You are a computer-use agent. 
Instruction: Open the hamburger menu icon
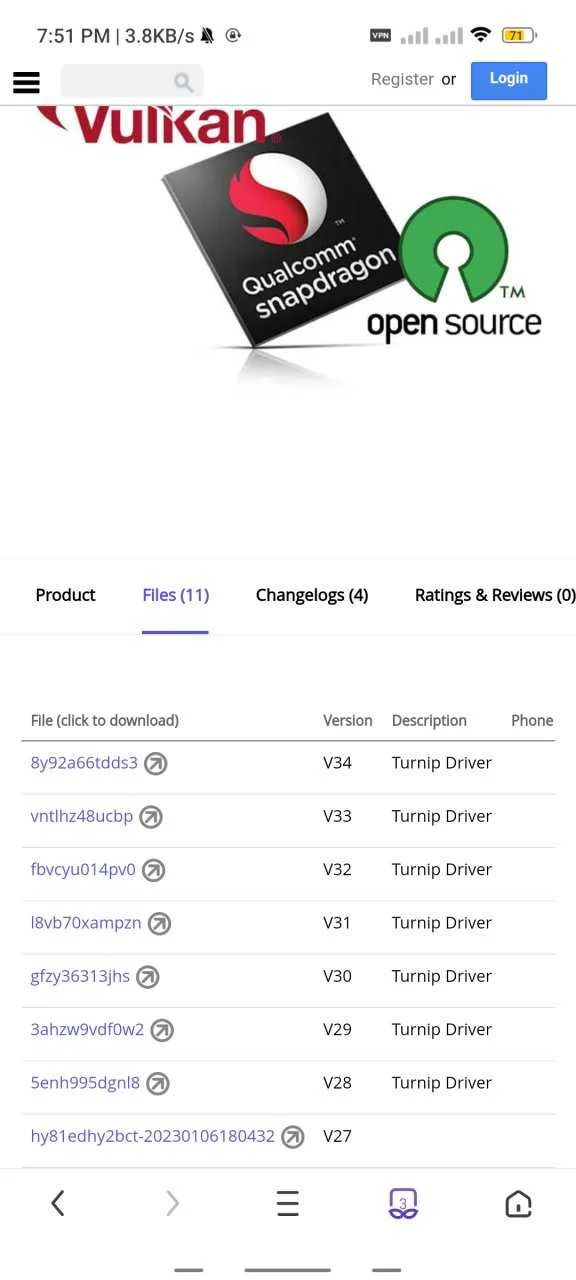(x=27, y=82)
